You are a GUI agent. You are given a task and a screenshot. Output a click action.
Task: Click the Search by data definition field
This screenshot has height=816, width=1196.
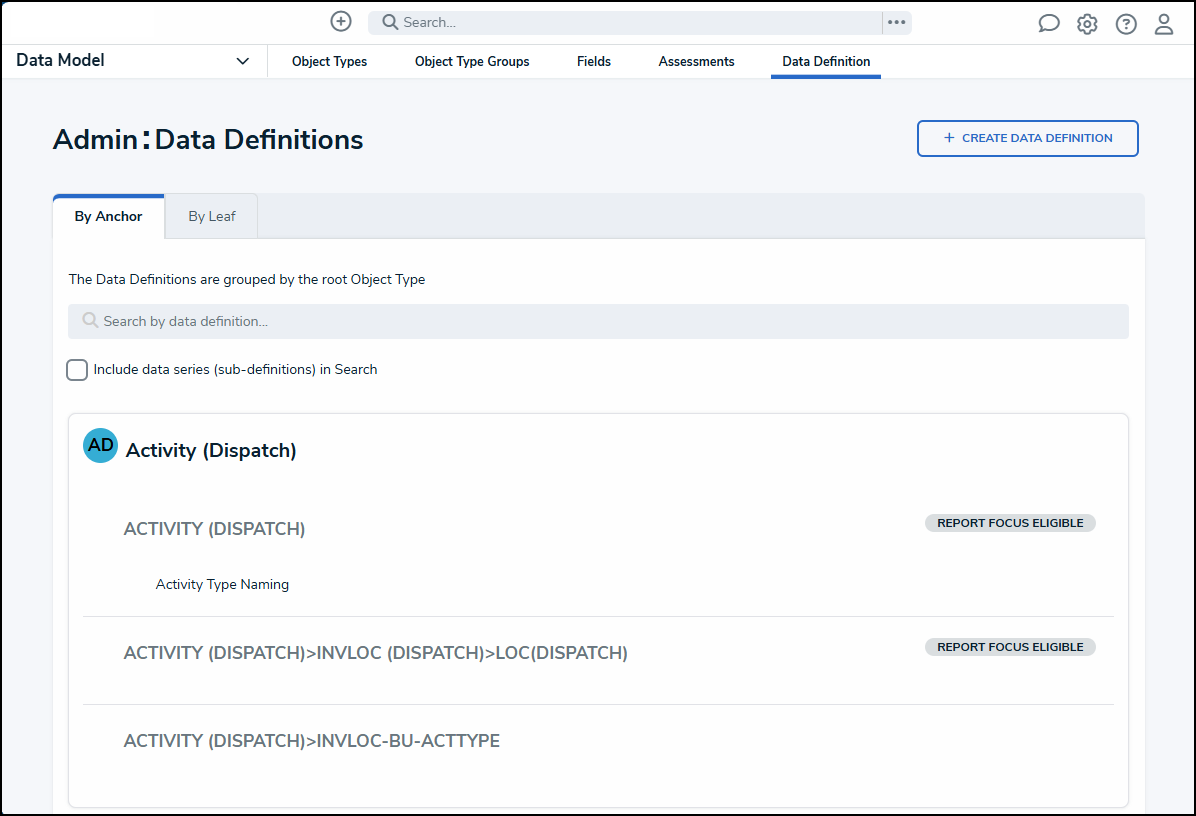598,322
